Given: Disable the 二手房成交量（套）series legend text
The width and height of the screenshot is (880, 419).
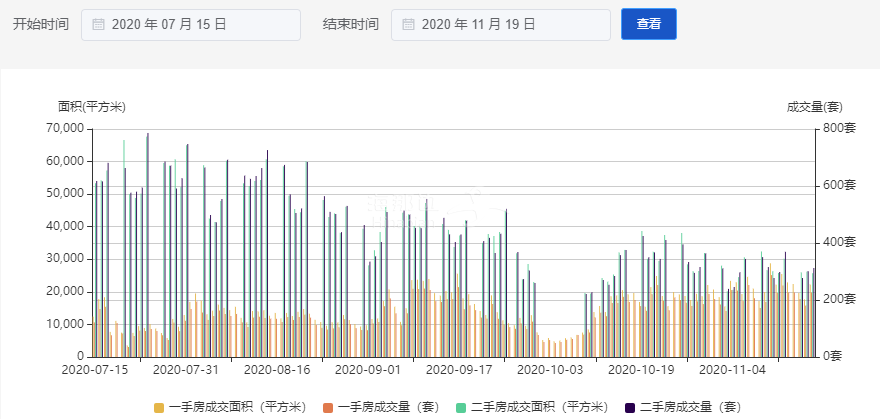Looking at the screenshot, I should [690, 407].
